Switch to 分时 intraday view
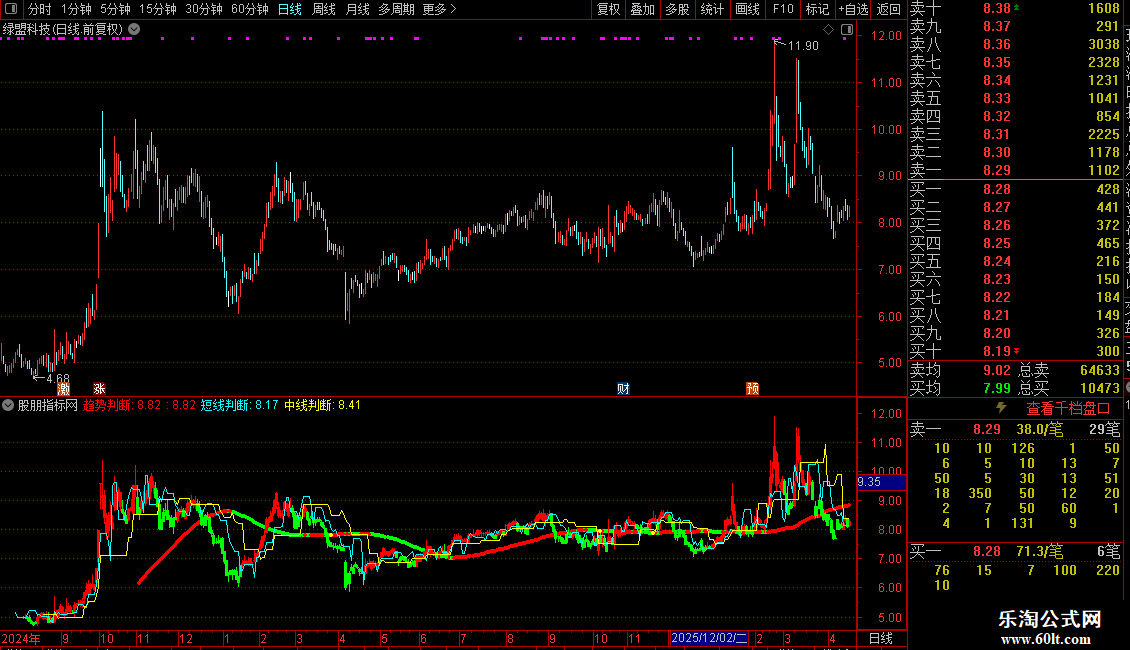This screenshot has height=650, width=1130. tap(40, 9)
